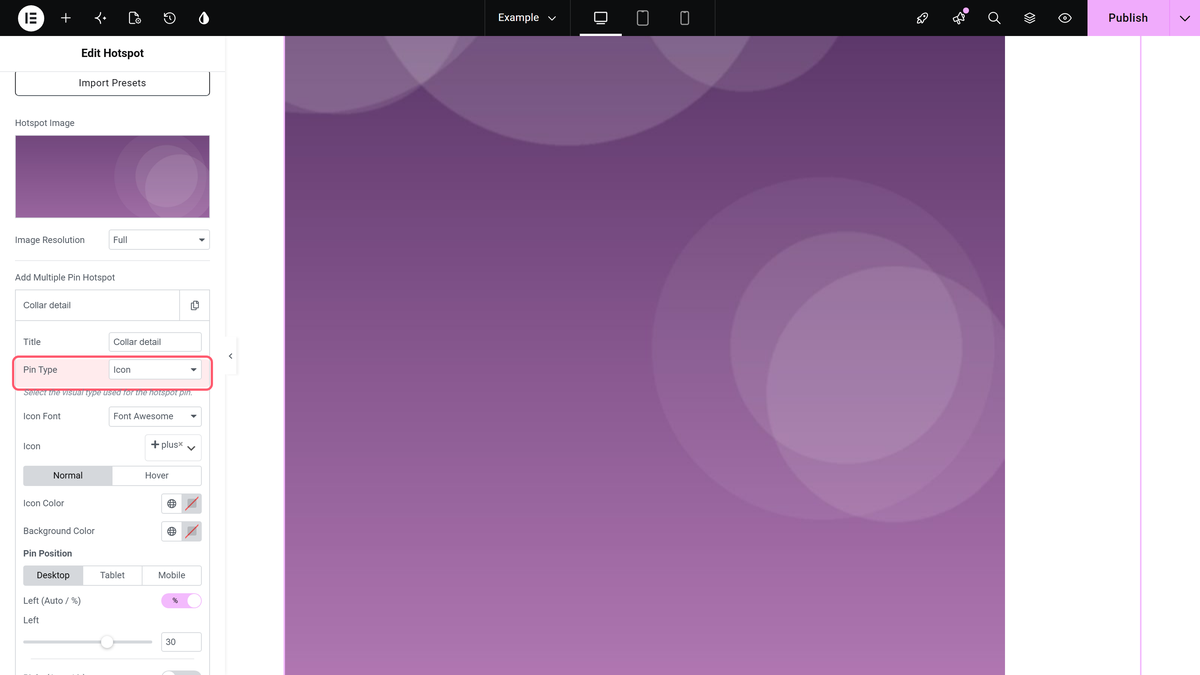Screen dimensions: 1200x675
Task: Duplicate the Collar detail hotspot item
Action: pos(195,305)
